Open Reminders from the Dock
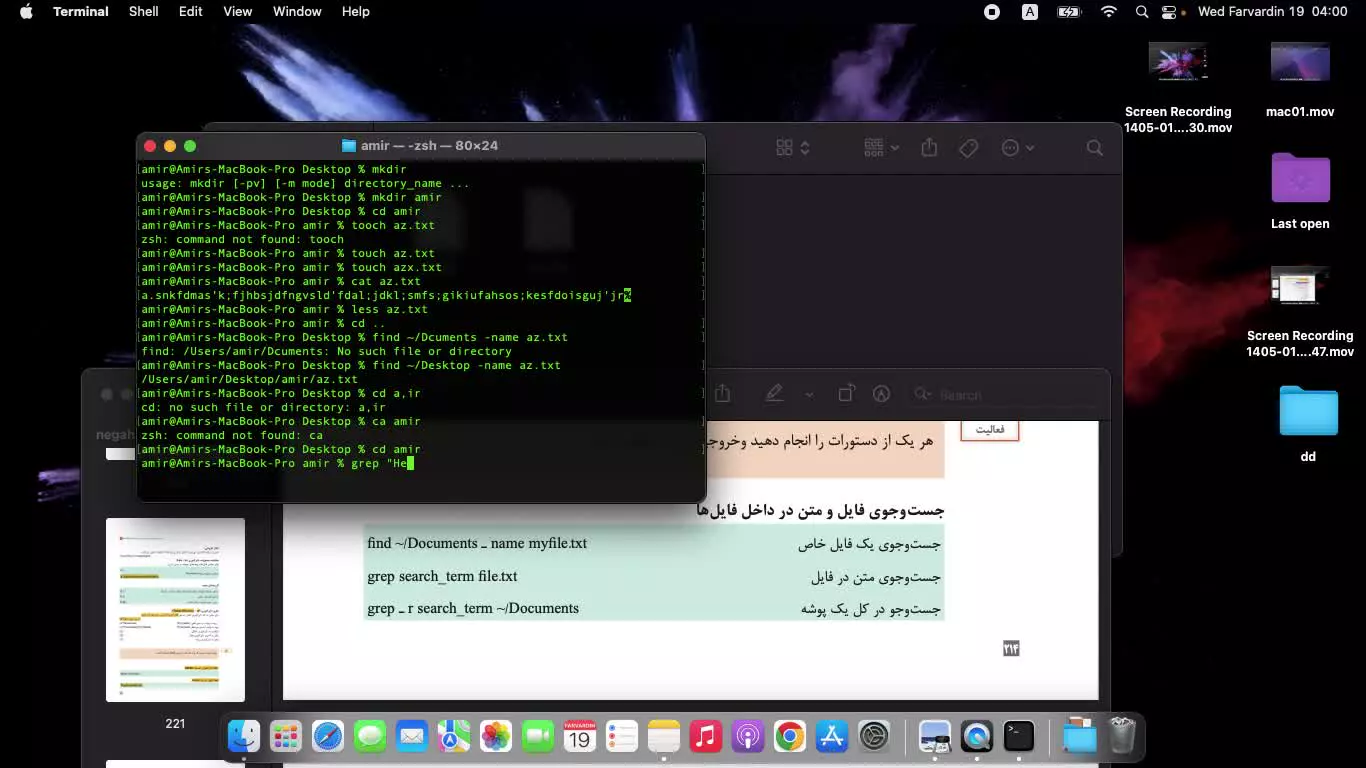1366x768 pixels. pos(622,737)
